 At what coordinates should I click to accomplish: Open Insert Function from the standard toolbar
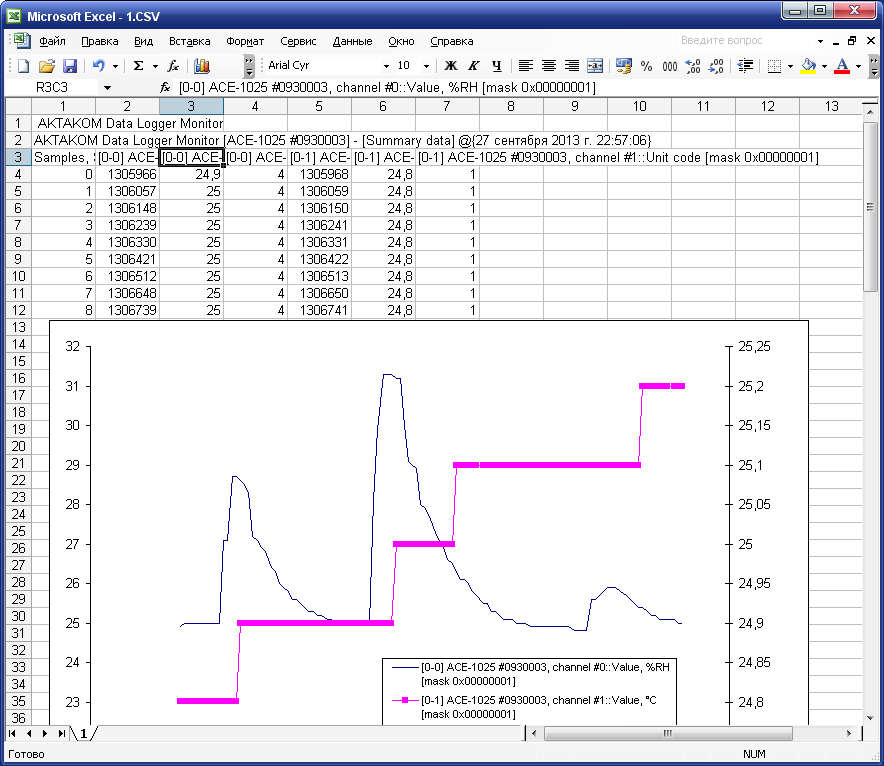pos(173,66)
